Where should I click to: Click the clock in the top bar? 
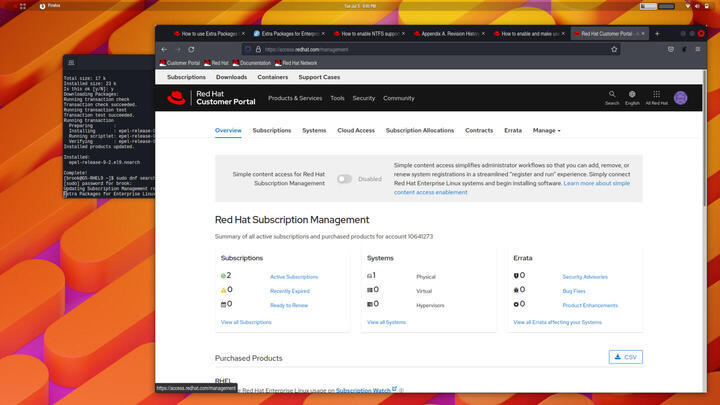360,6
